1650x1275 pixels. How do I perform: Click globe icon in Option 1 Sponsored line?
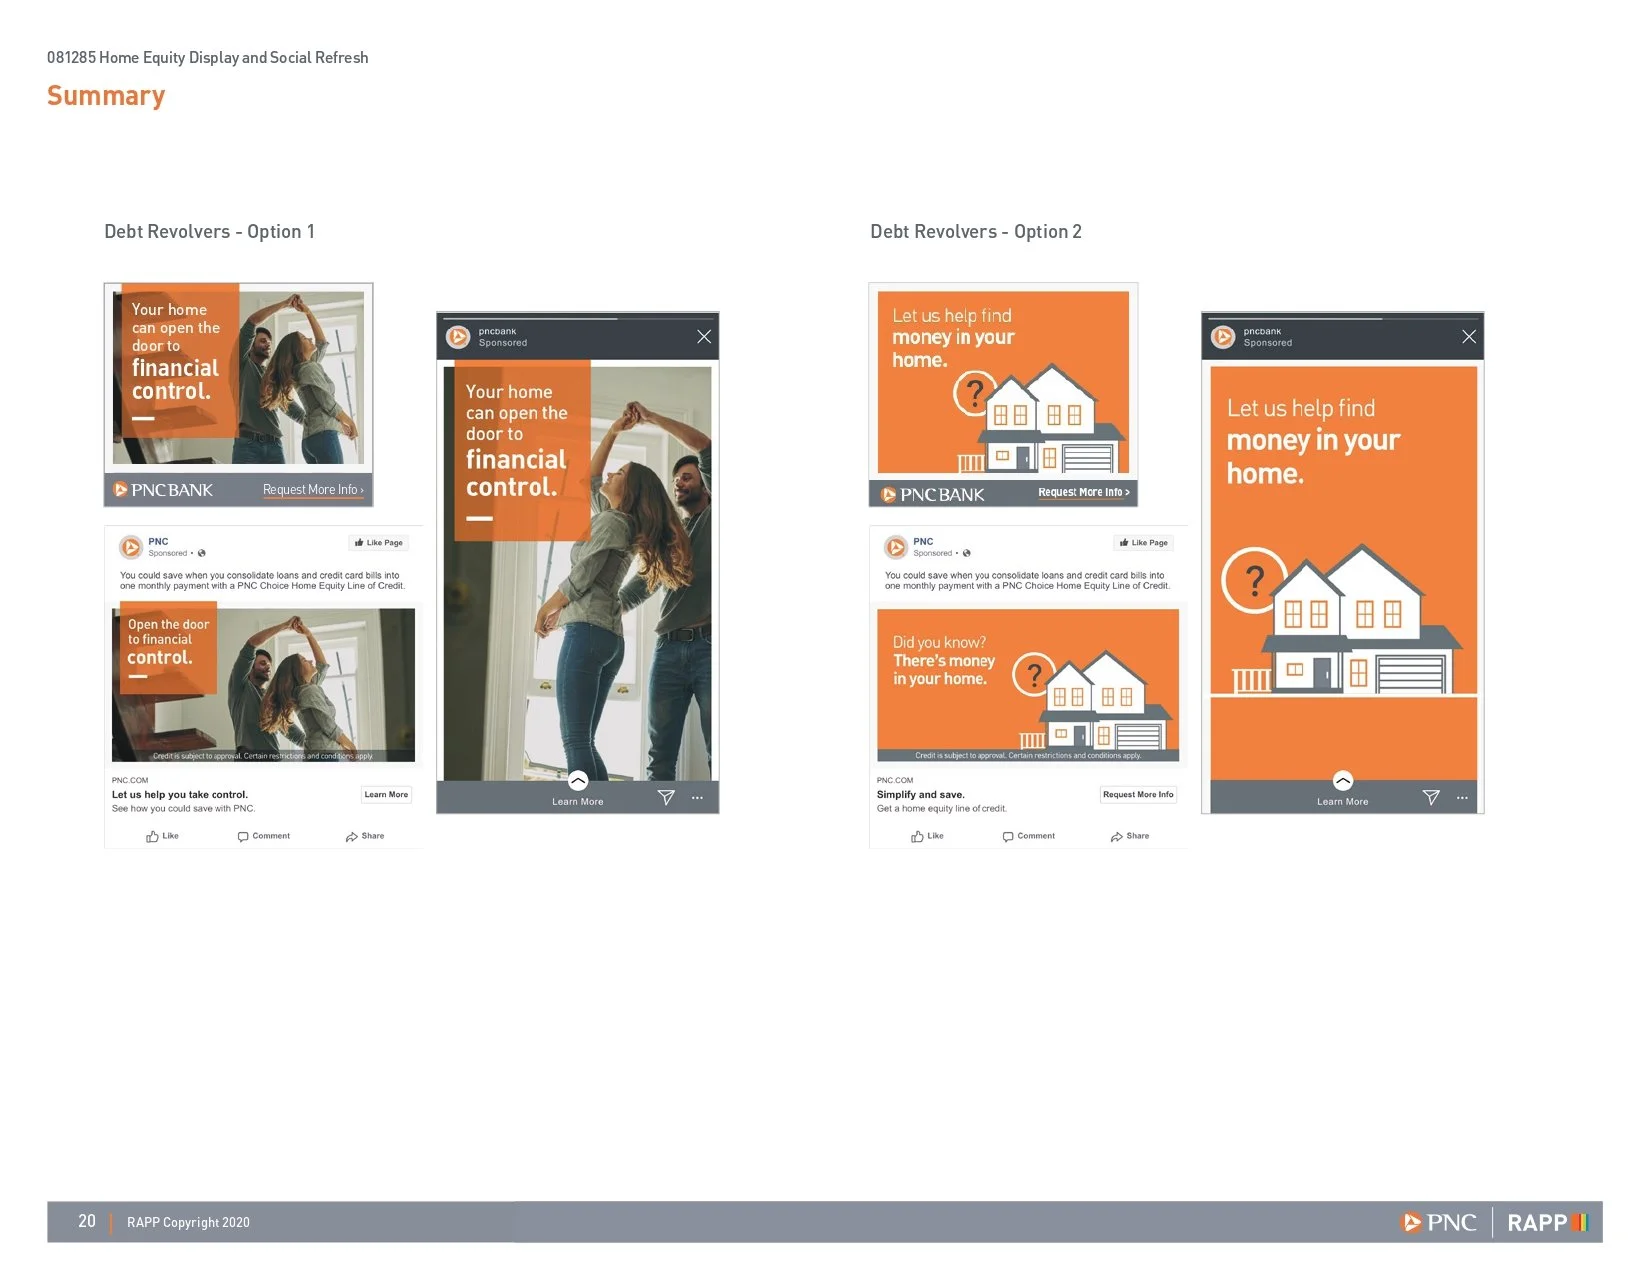(202, 553)
